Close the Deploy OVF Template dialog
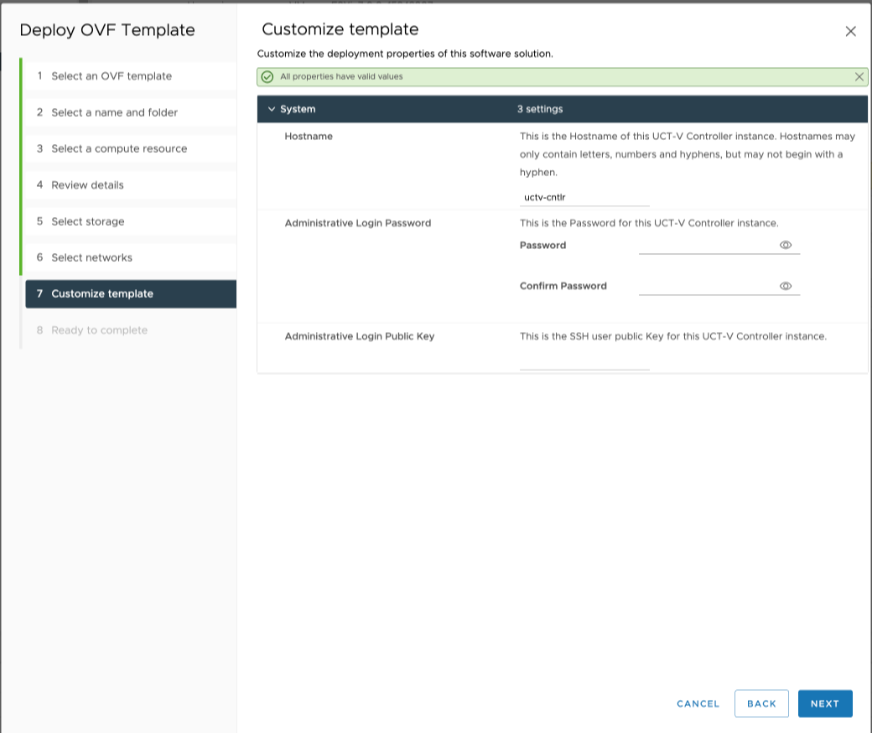Viewport: 872px width, 733px height. (851, 31)
